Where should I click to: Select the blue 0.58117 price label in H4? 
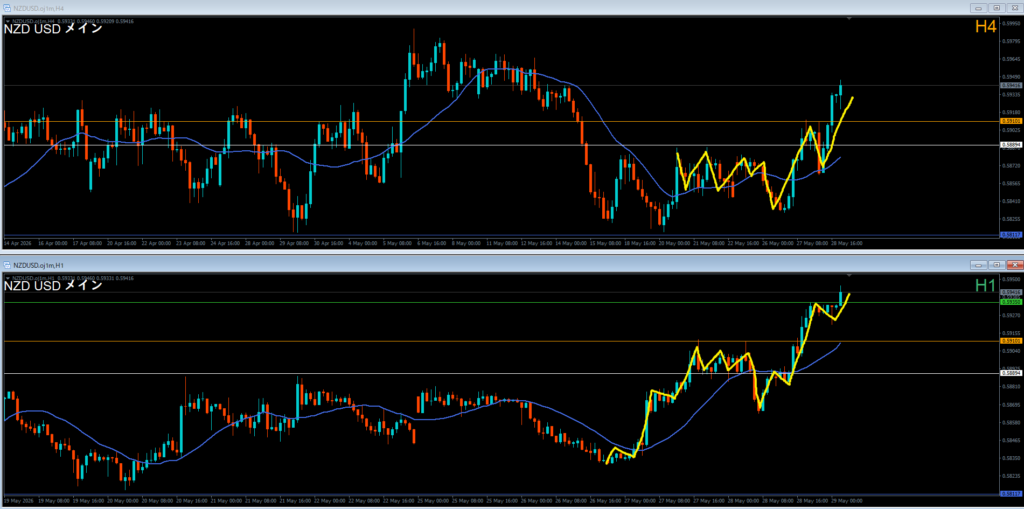pyautogui.click(x=1010, y=235)
